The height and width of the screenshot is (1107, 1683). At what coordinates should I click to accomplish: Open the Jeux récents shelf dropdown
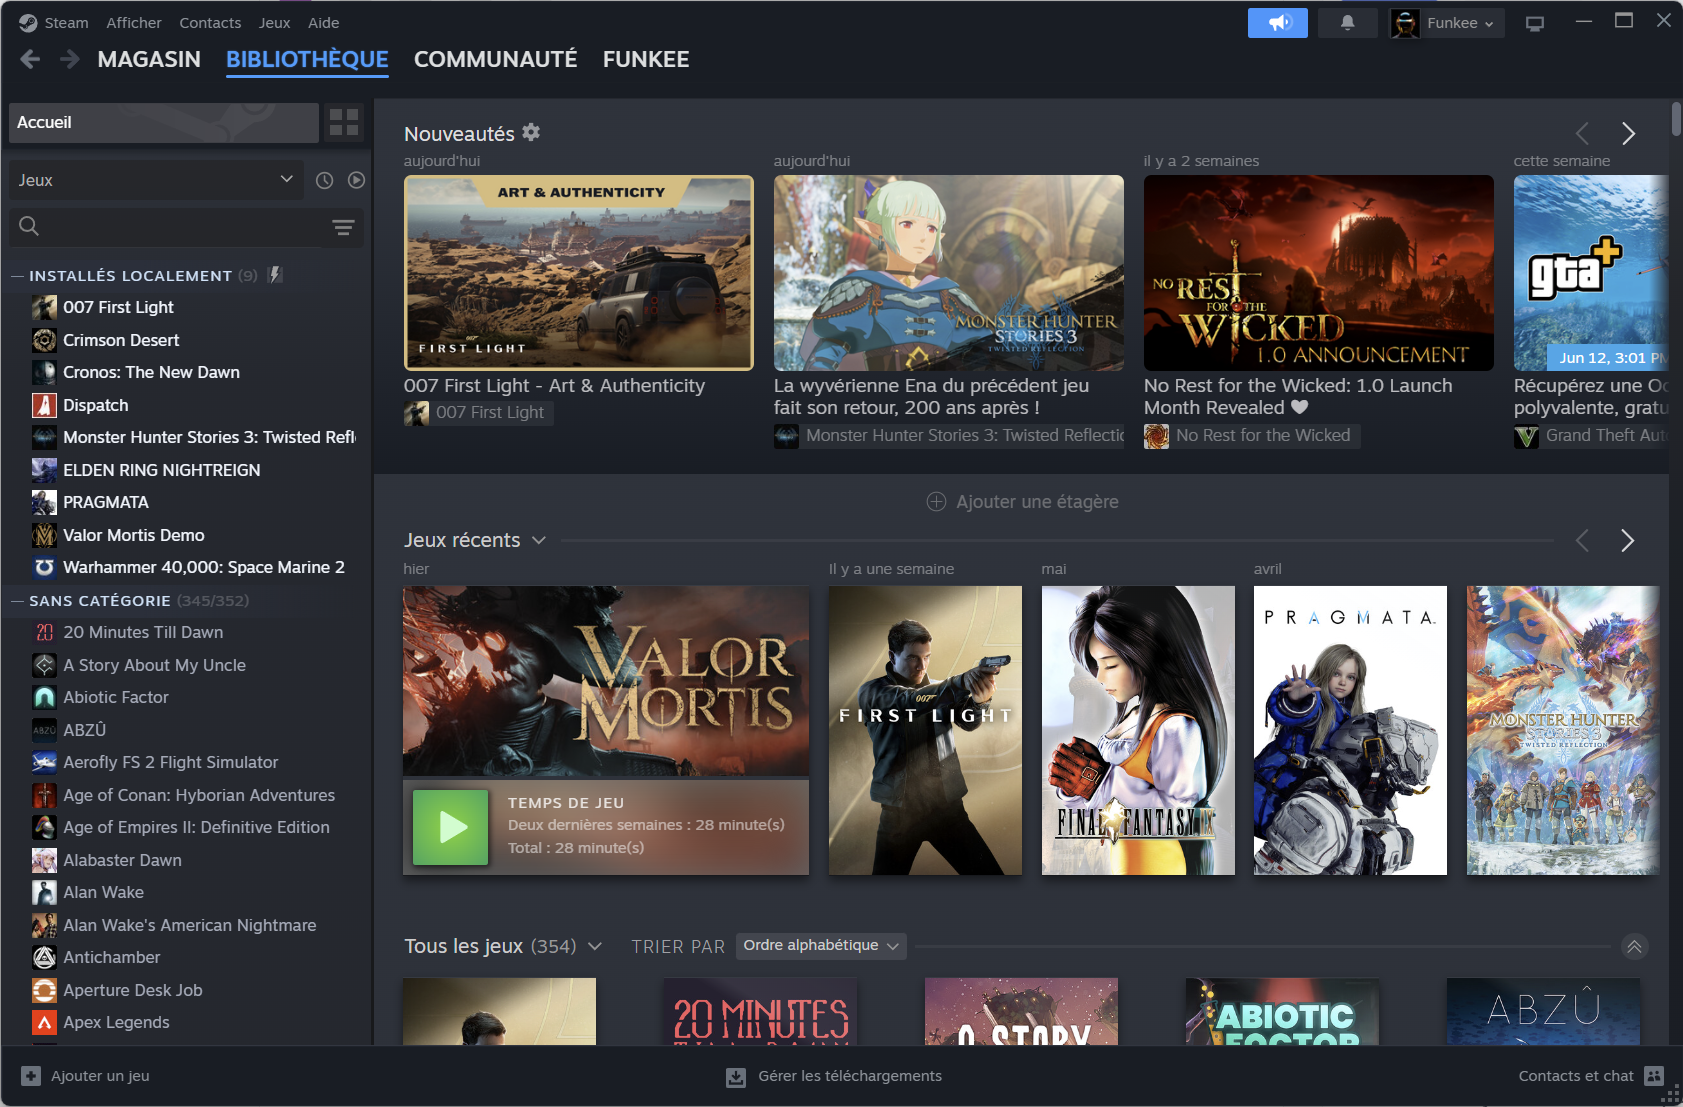pyautogui.click(x=539, y=541)
